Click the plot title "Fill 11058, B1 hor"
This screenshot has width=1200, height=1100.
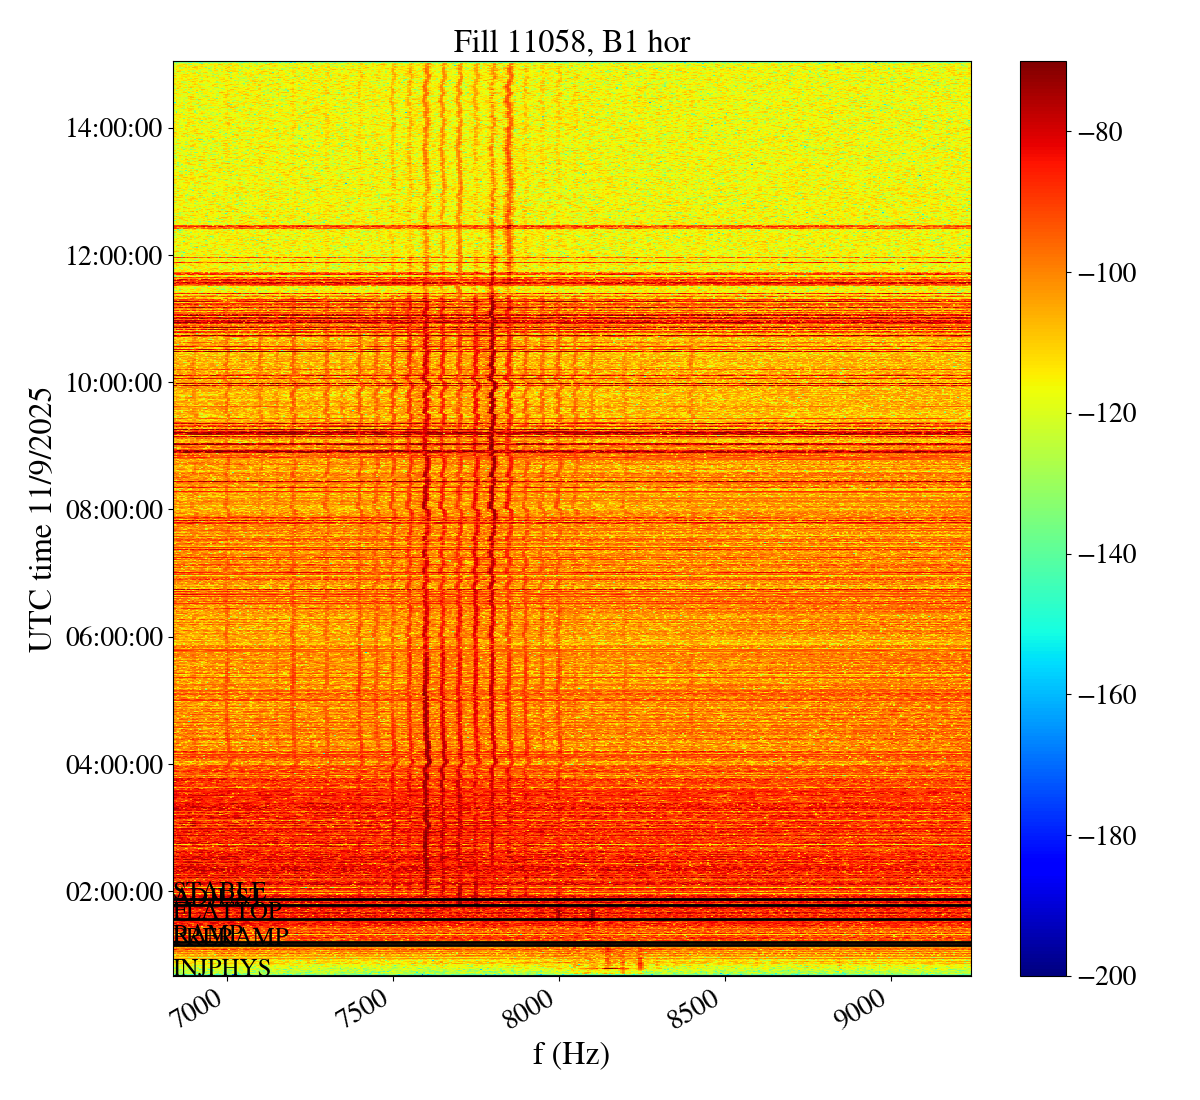point(571,41)
